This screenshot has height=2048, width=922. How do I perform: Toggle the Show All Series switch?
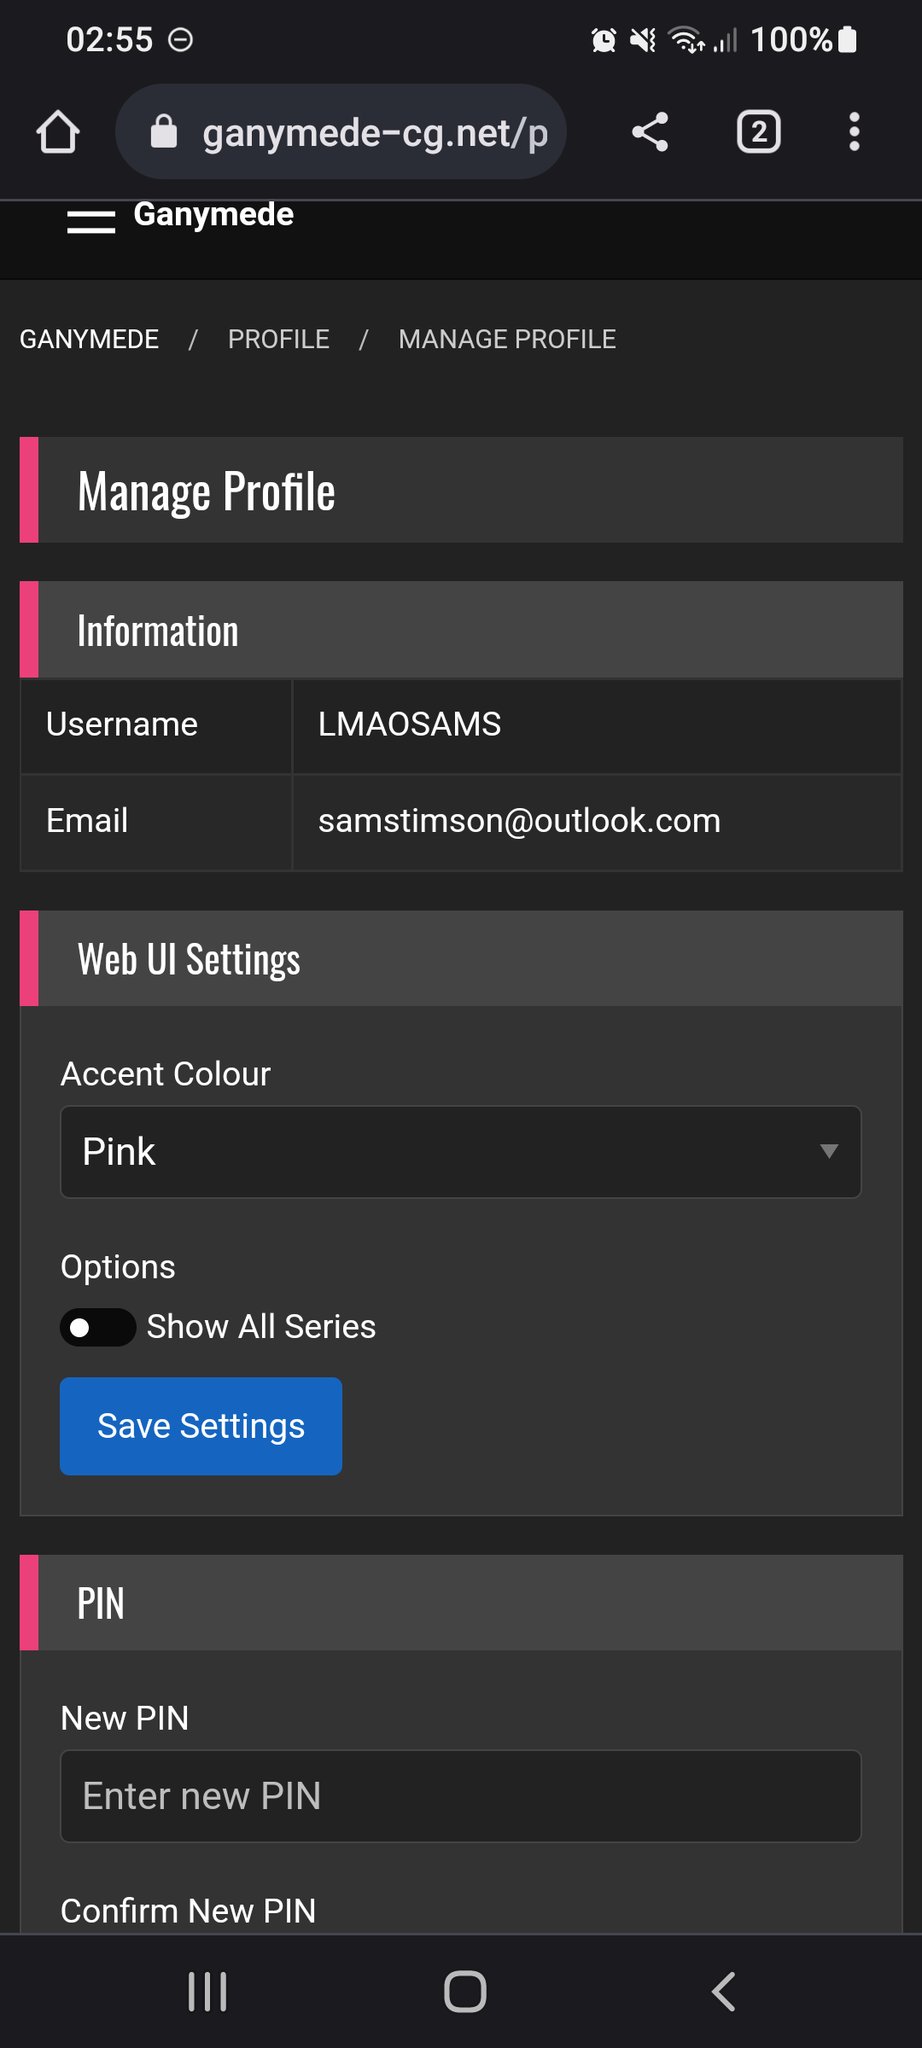98,1327
